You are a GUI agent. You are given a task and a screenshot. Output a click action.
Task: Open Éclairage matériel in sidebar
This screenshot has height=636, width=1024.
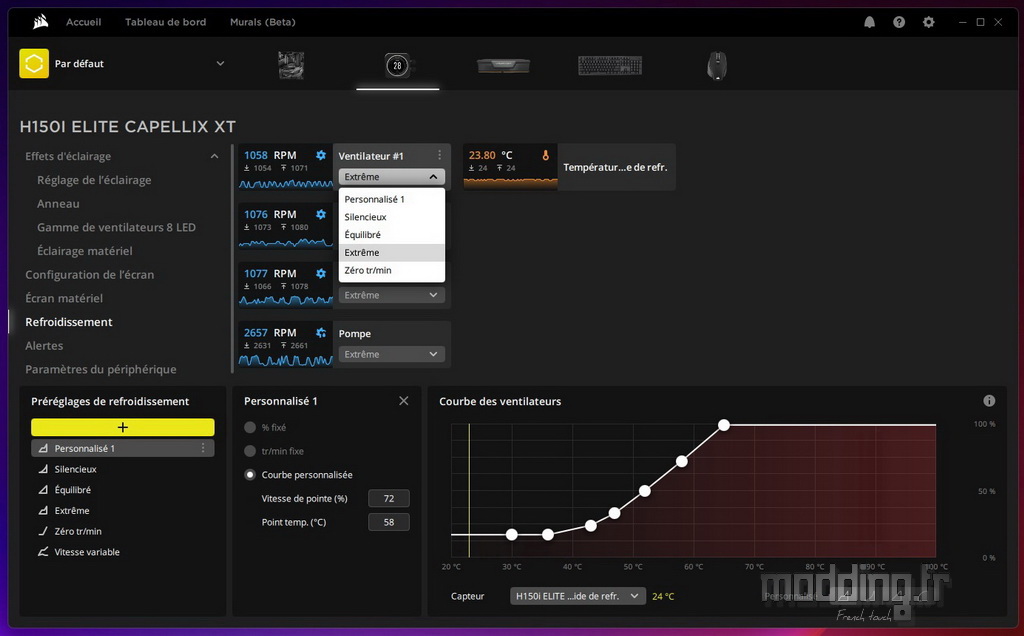point(84,251)
